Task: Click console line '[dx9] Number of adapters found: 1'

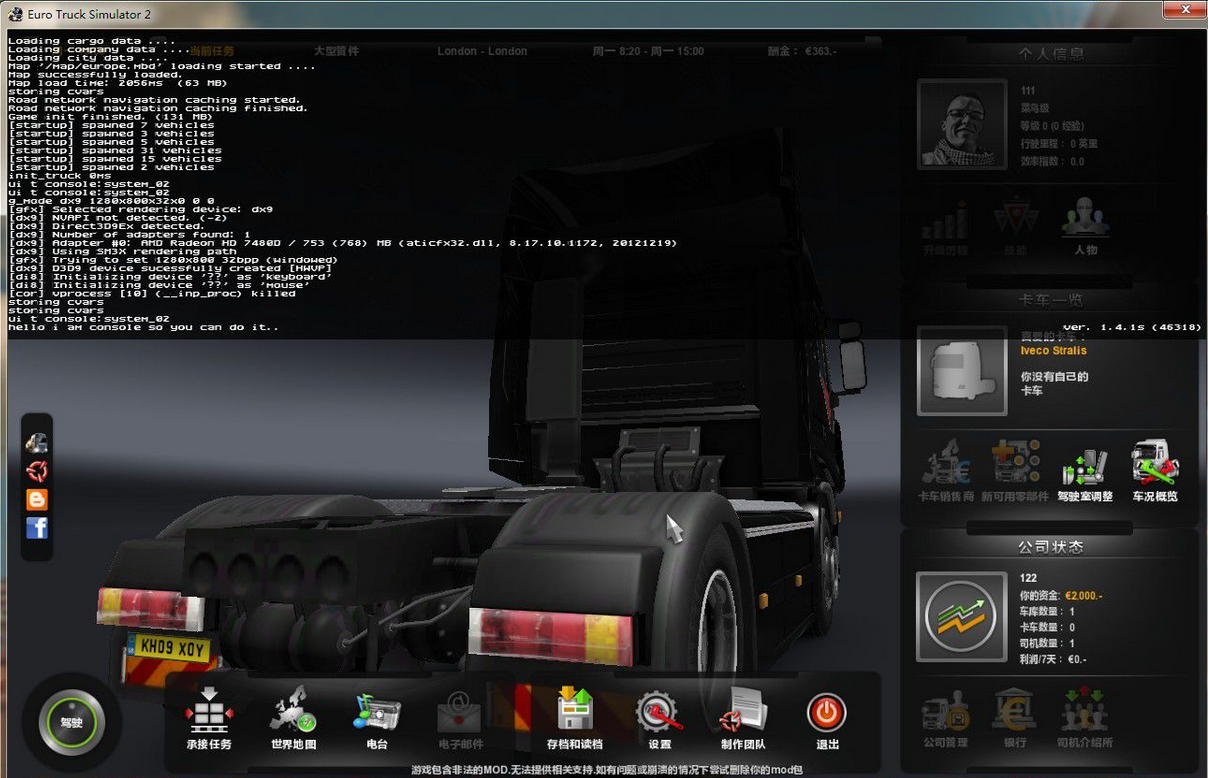Action: (129, 234)
